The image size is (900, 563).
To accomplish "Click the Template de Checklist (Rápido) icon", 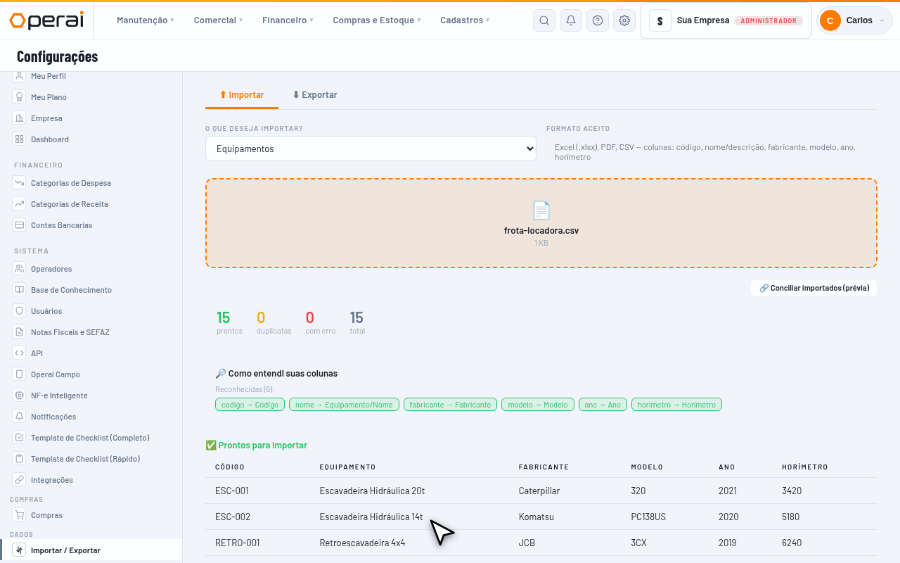I will click(19, 459).
